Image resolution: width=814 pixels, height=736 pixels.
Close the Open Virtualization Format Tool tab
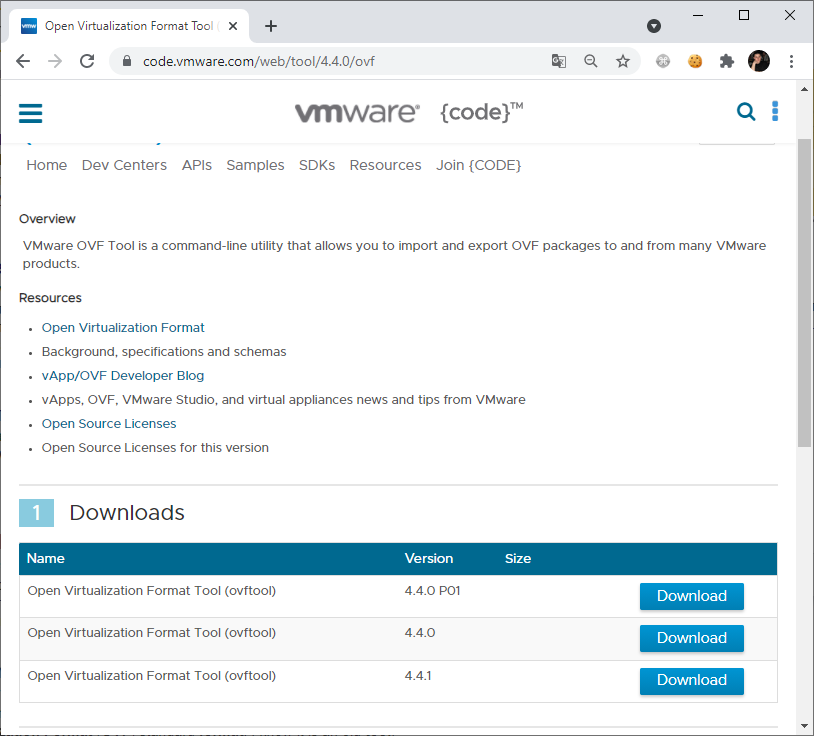233,26
